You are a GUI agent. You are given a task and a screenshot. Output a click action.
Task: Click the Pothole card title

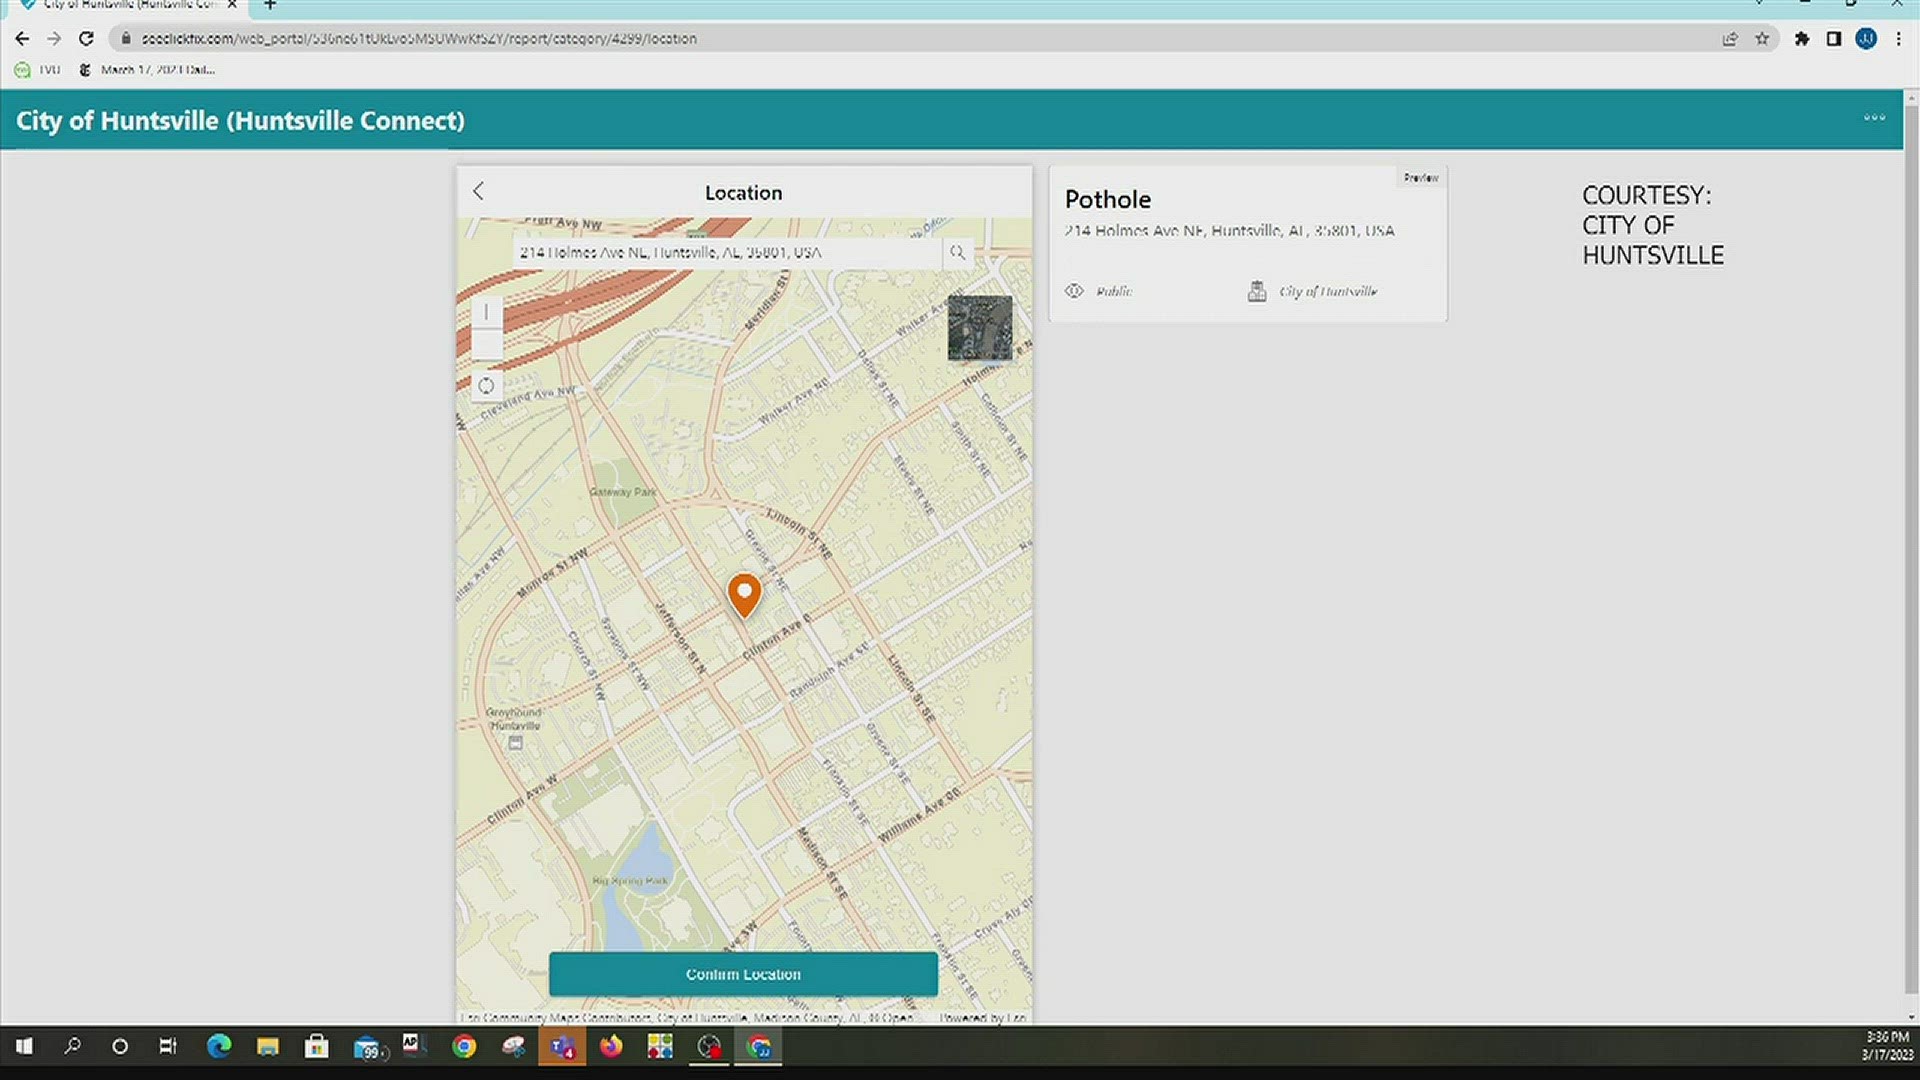[1108, 199]
